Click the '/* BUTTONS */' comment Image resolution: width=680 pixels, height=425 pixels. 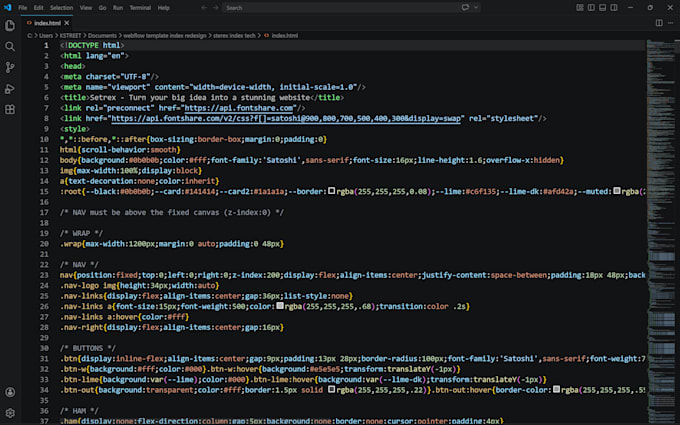click(x=88, y=348)
